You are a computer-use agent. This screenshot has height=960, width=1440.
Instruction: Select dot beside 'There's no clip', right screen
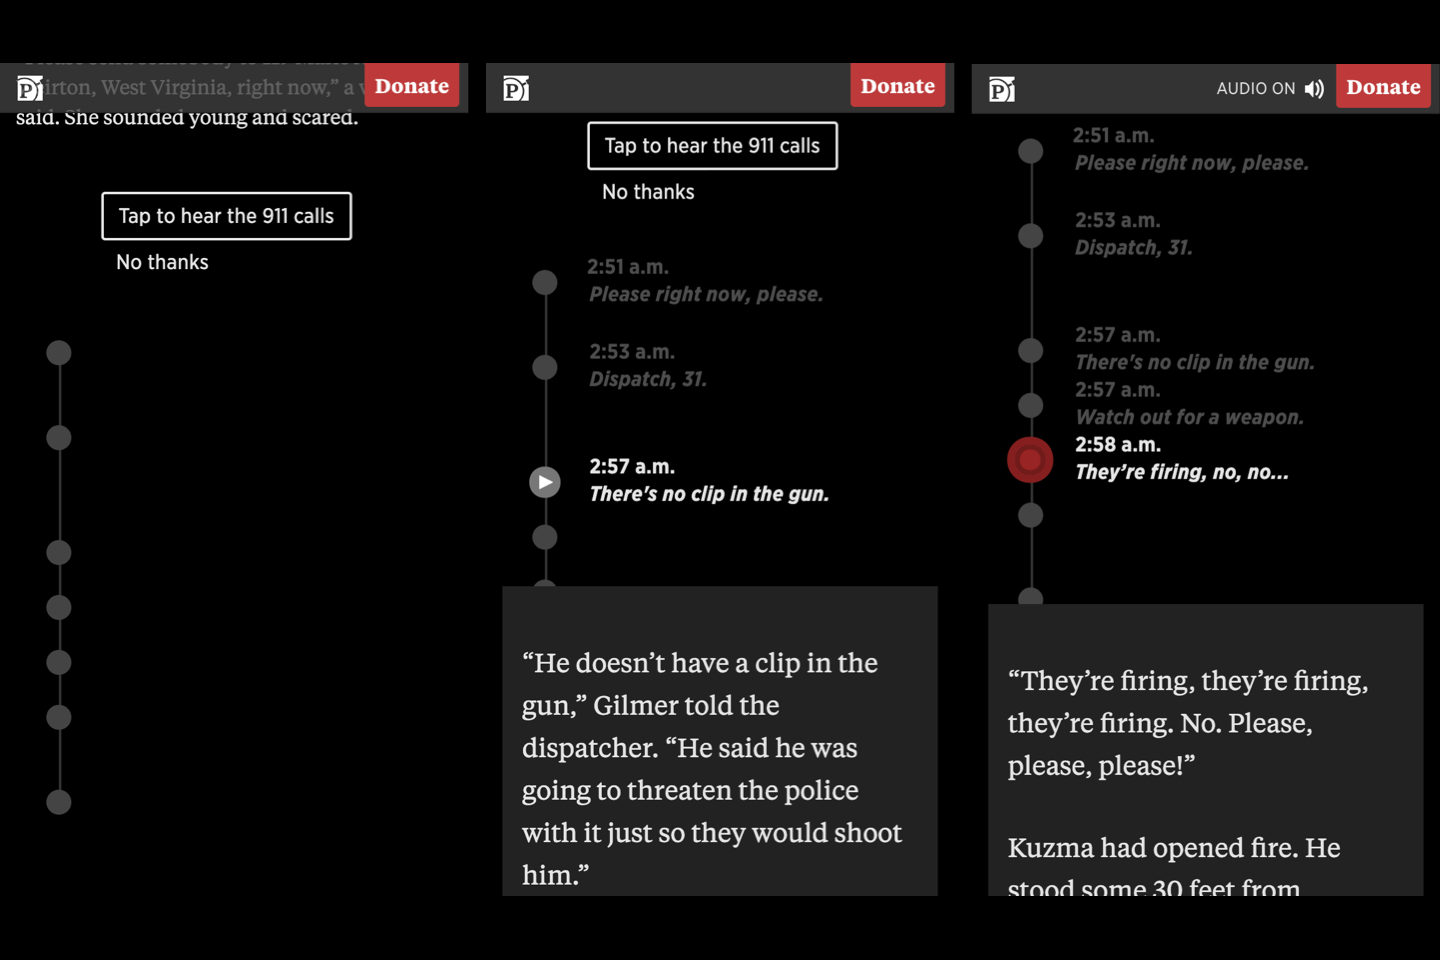1031,351
